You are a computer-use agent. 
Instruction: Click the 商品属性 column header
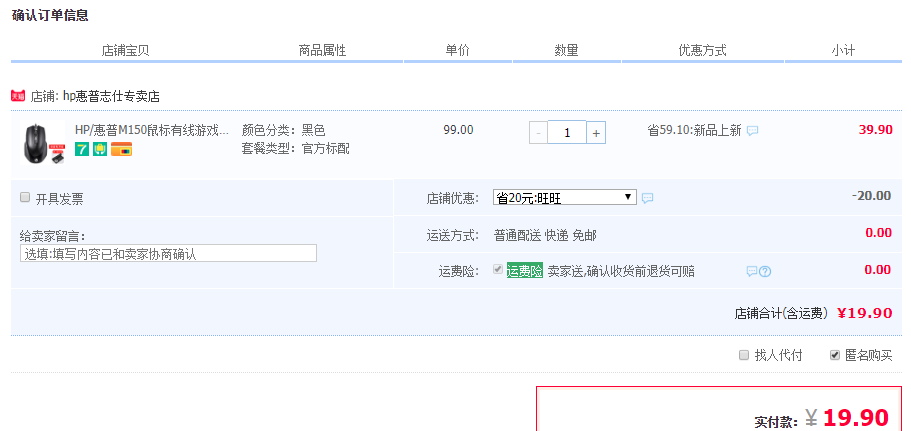pyautogui.click(x=322, y=51)
